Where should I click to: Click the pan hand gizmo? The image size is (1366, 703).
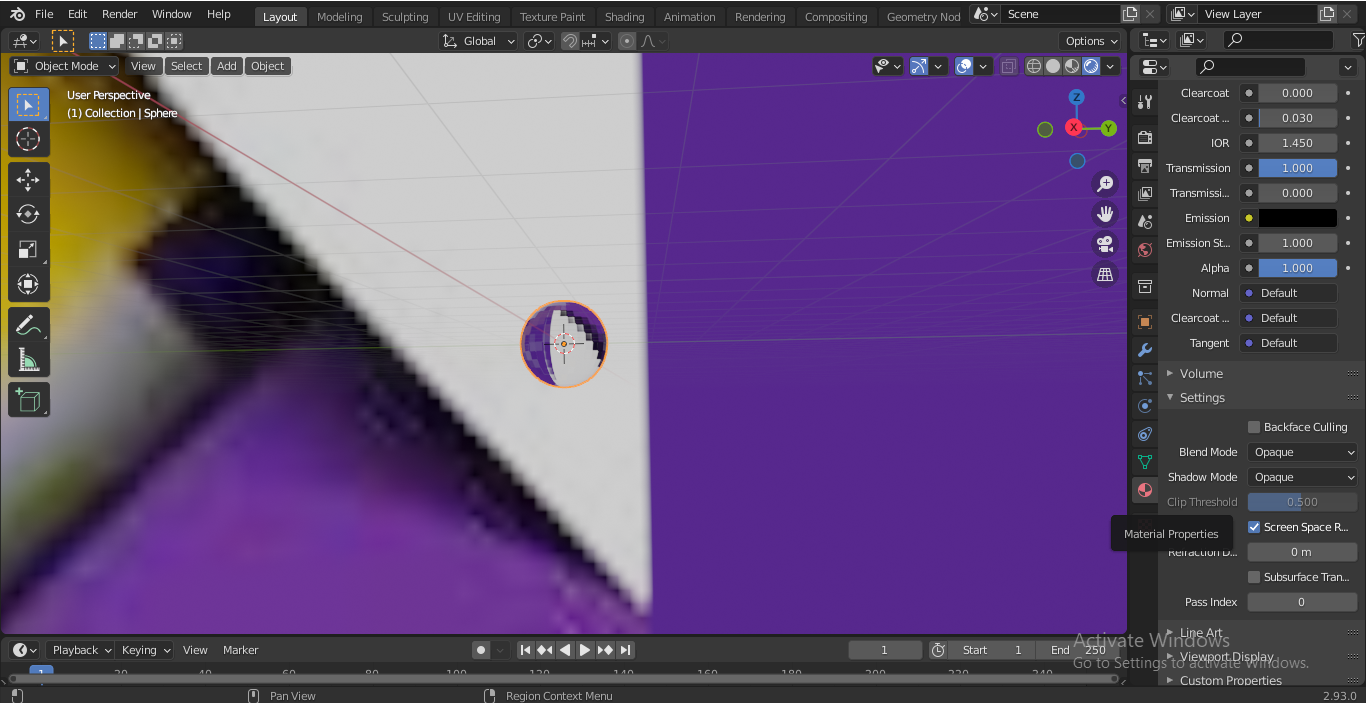(x=1105, y=214)
